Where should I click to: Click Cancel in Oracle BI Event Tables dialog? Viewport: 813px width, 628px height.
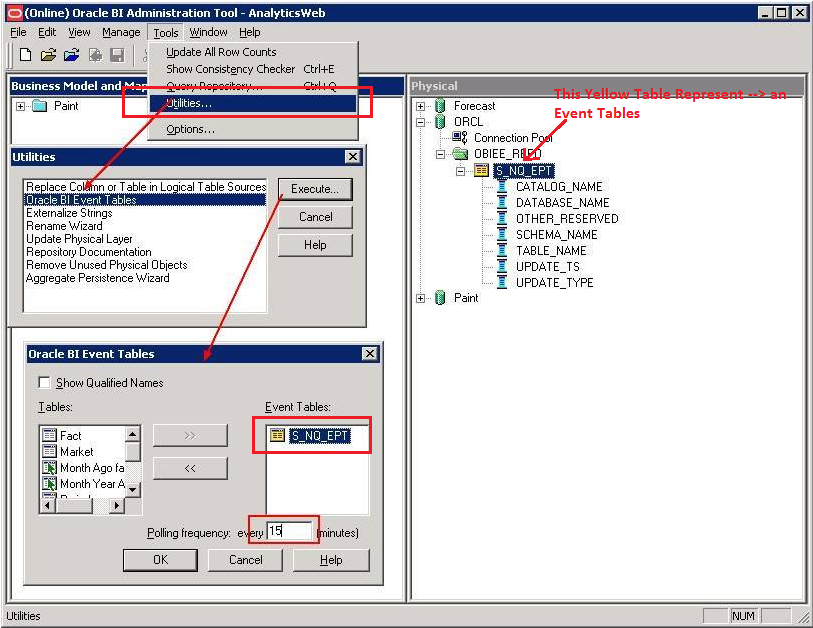click(x=245, y=560)
